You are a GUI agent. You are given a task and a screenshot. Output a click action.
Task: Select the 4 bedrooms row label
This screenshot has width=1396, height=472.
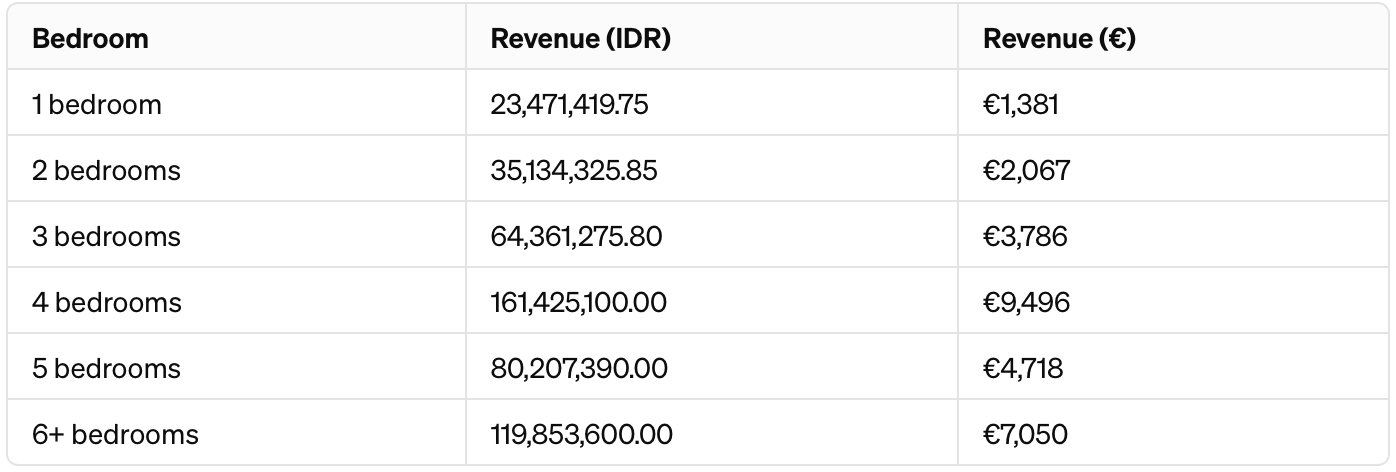tap(107, 302)
